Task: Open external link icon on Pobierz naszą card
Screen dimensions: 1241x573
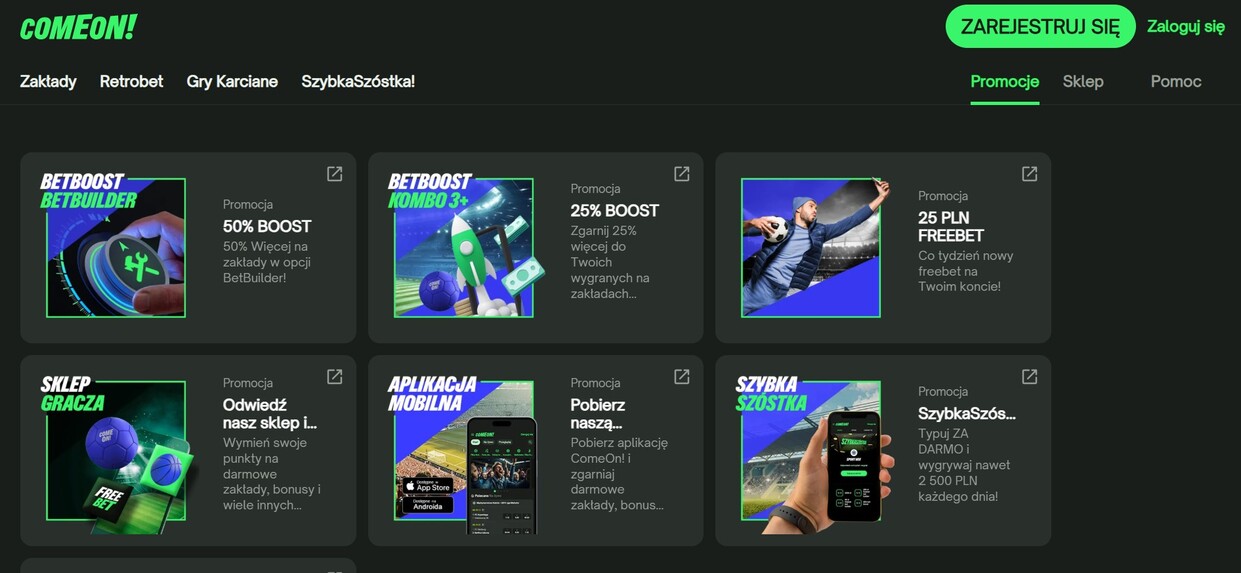Action: click(x=682, y=377)
